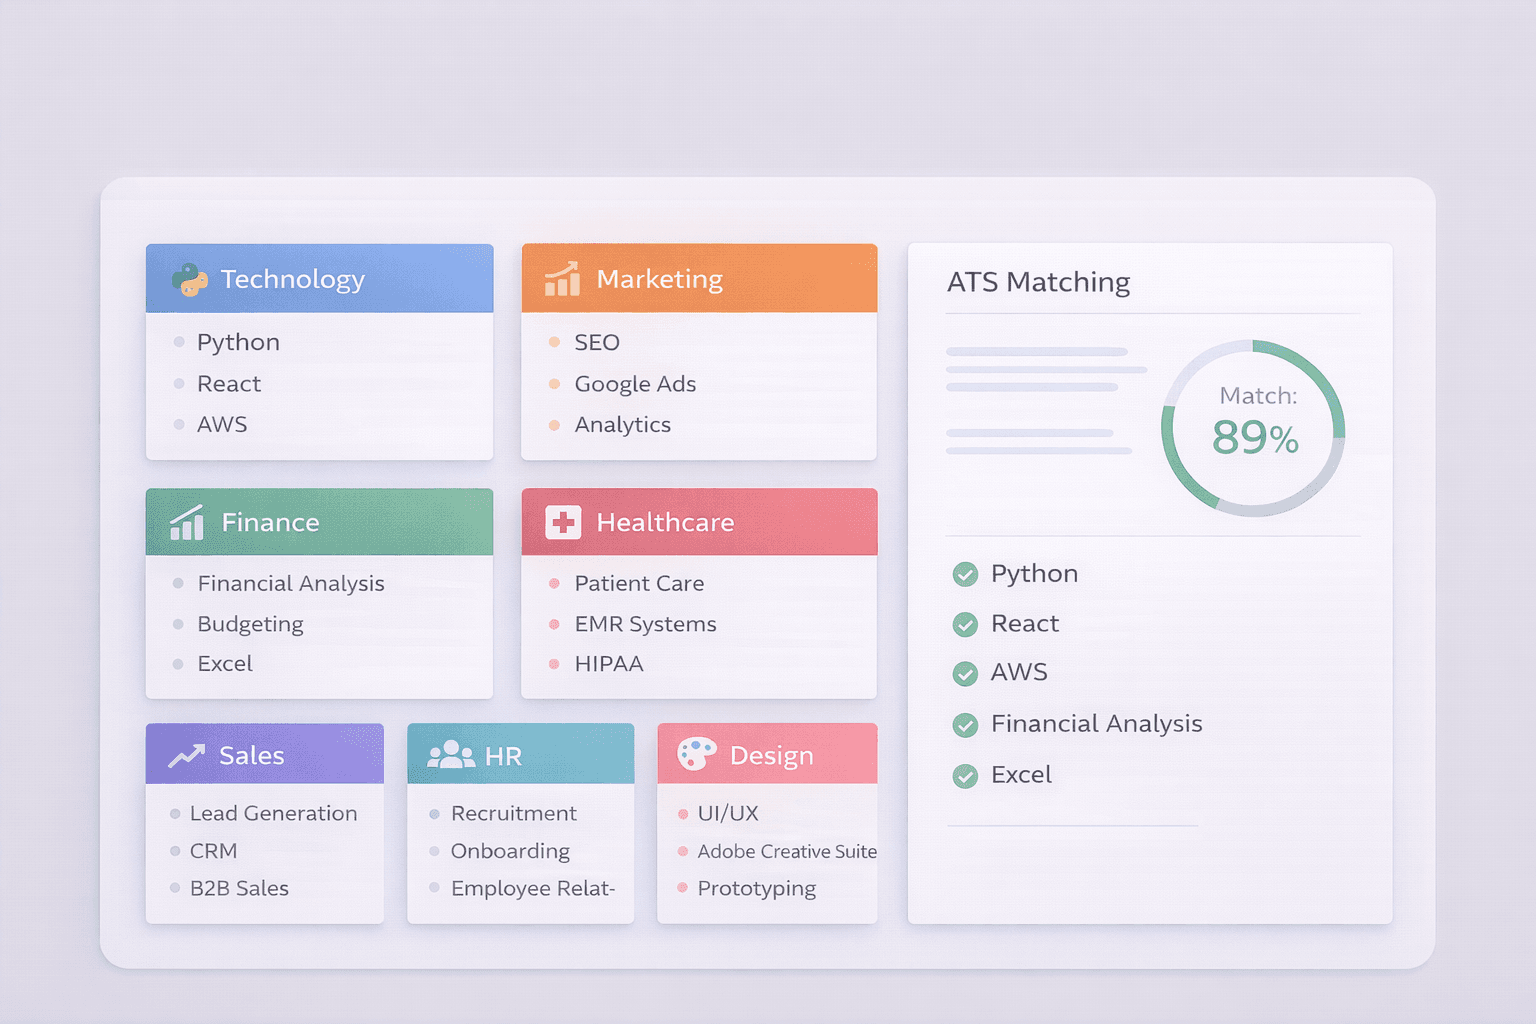The width and height of the screenshot is (1536, 1024).
Task: Click the palette icon on the Design card
Action: [697, 755]
